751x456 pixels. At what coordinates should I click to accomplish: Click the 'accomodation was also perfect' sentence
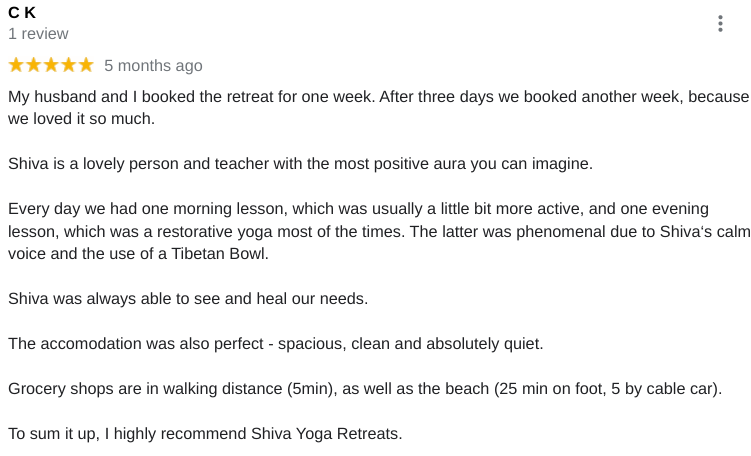(x=276, y=343)
